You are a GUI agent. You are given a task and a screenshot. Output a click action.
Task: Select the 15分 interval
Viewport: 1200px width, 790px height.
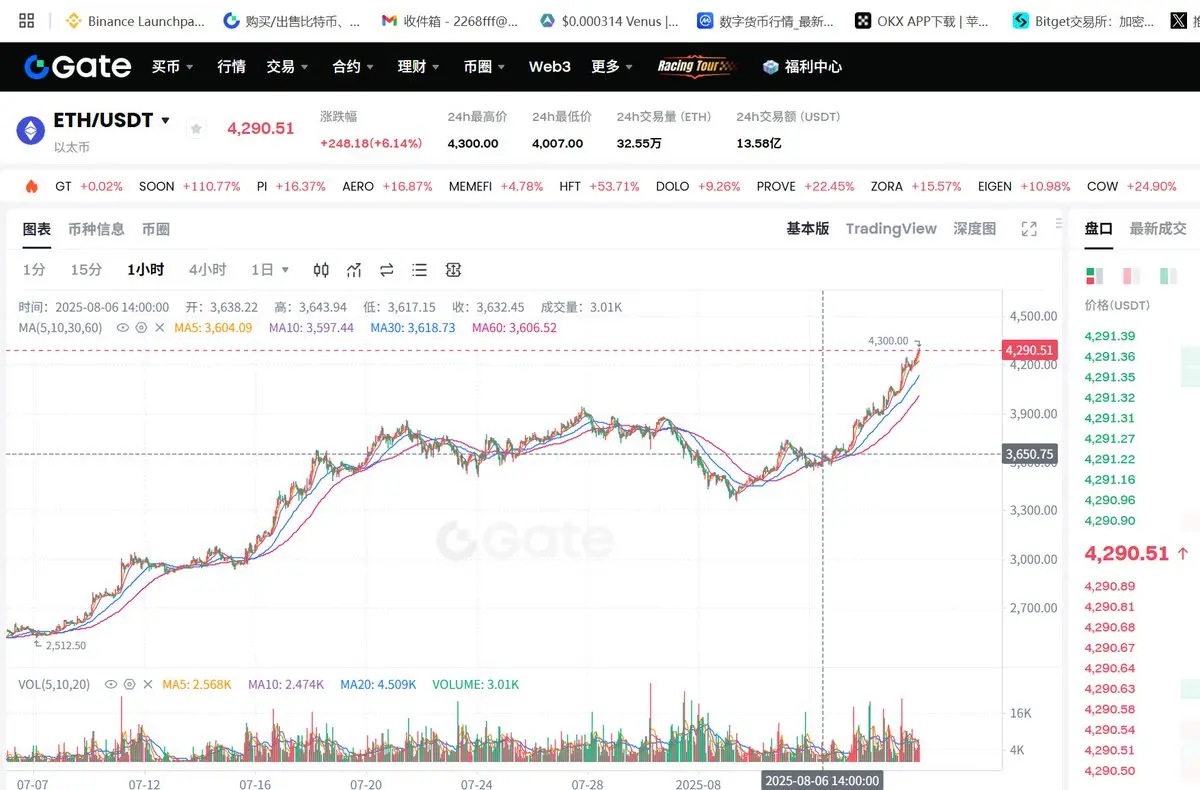pyautogui.click(x=86, y=270)
